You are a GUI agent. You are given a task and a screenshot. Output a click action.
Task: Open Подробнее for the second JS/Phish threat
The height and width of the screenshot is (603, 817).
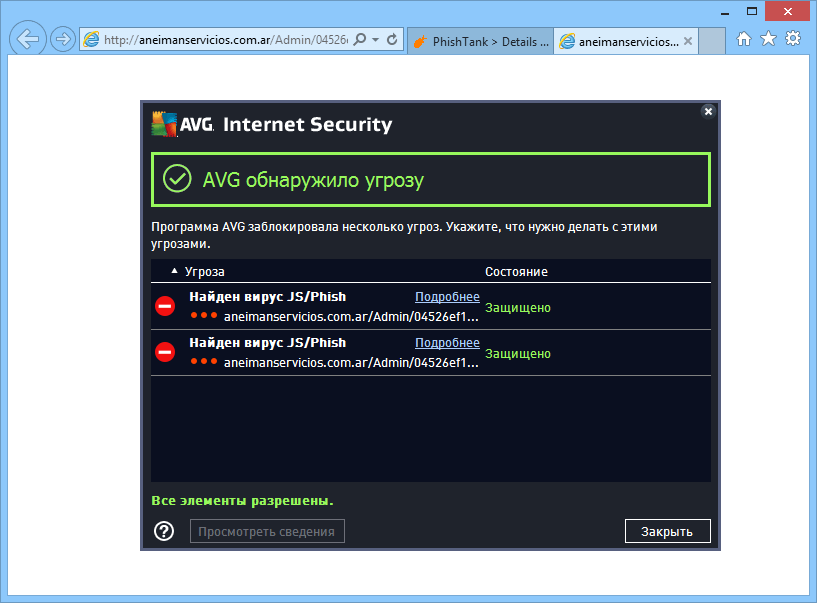point(447,342)
